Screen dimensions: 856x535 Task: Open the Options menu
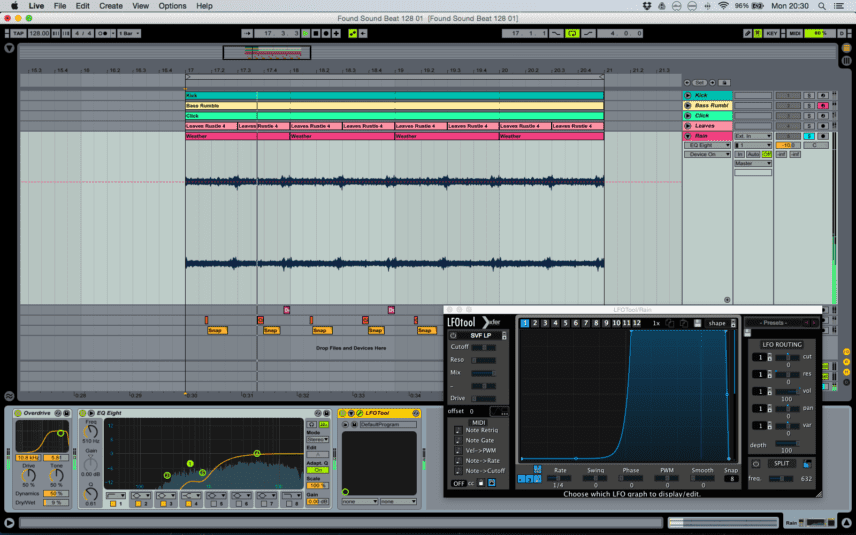coord(173,6)
